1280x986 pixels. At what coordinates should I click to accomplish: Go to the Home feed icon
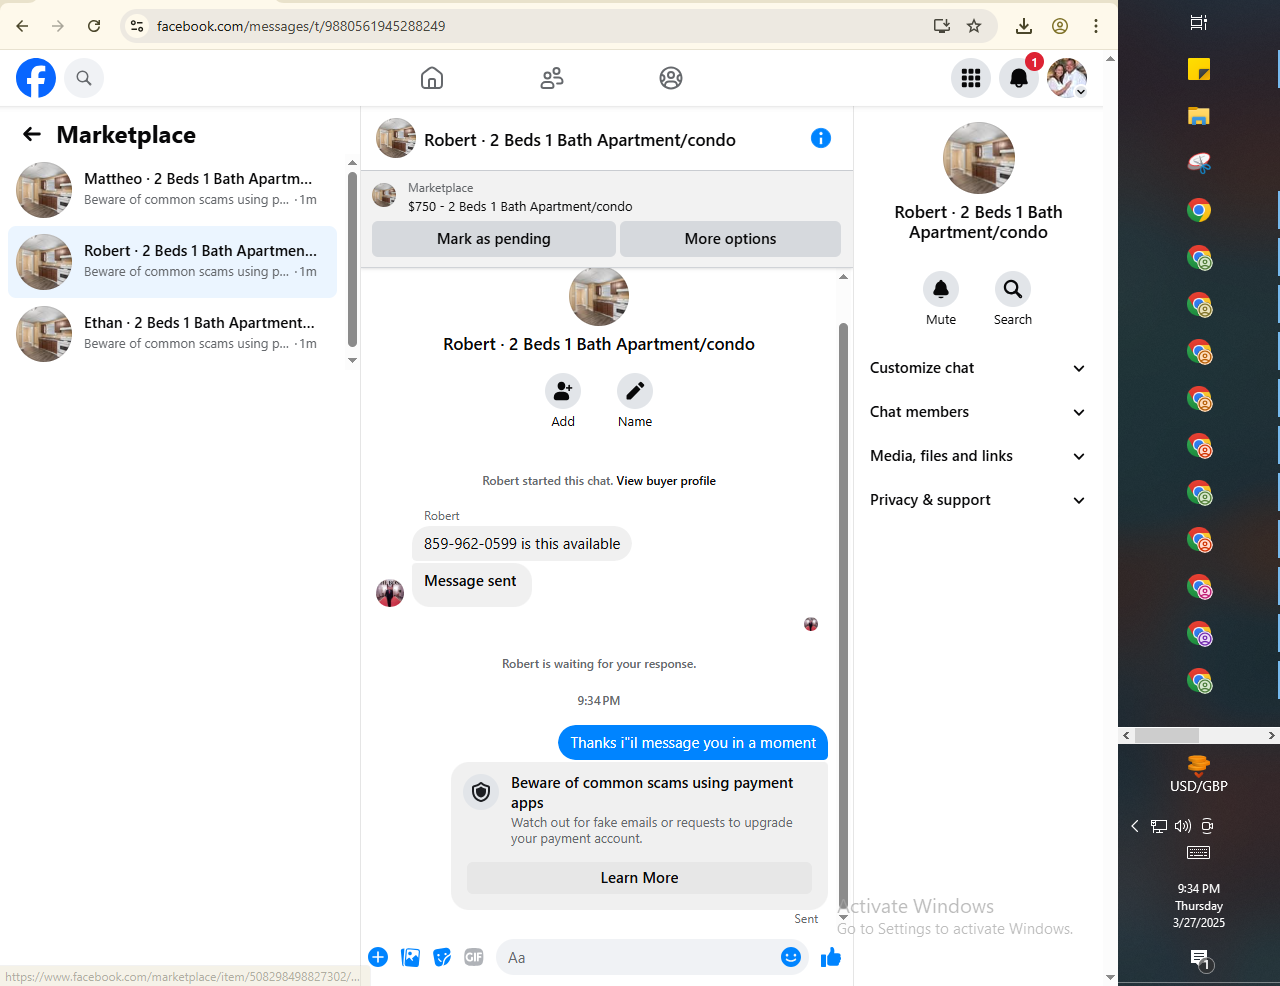(x=432, y=78)
